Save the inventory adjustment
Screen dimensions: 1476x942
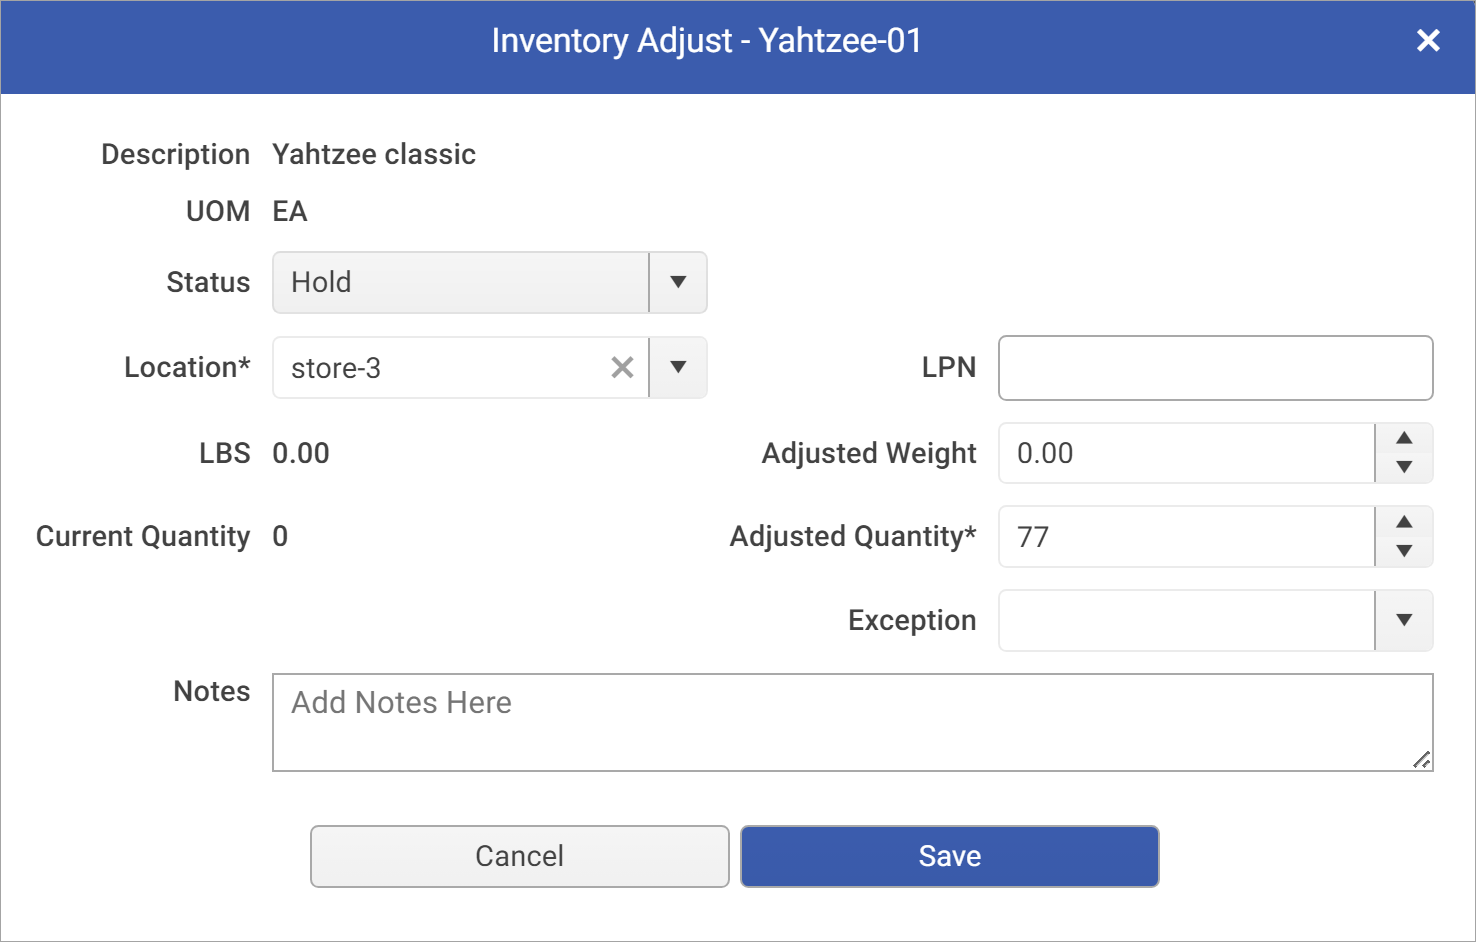pyautogui.click(x=948, y=856)
